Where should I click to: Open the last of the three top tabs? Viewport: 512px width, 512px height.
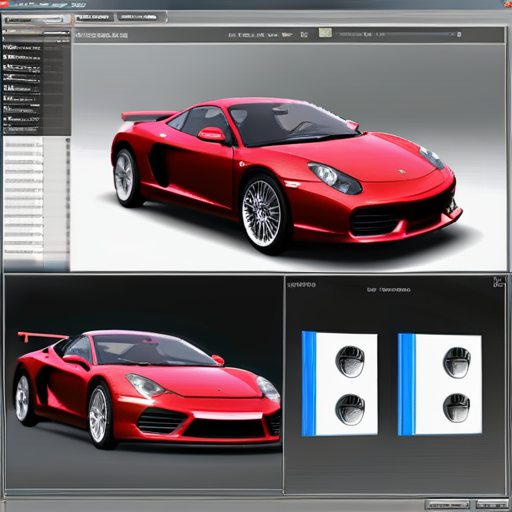coord(139,17)
